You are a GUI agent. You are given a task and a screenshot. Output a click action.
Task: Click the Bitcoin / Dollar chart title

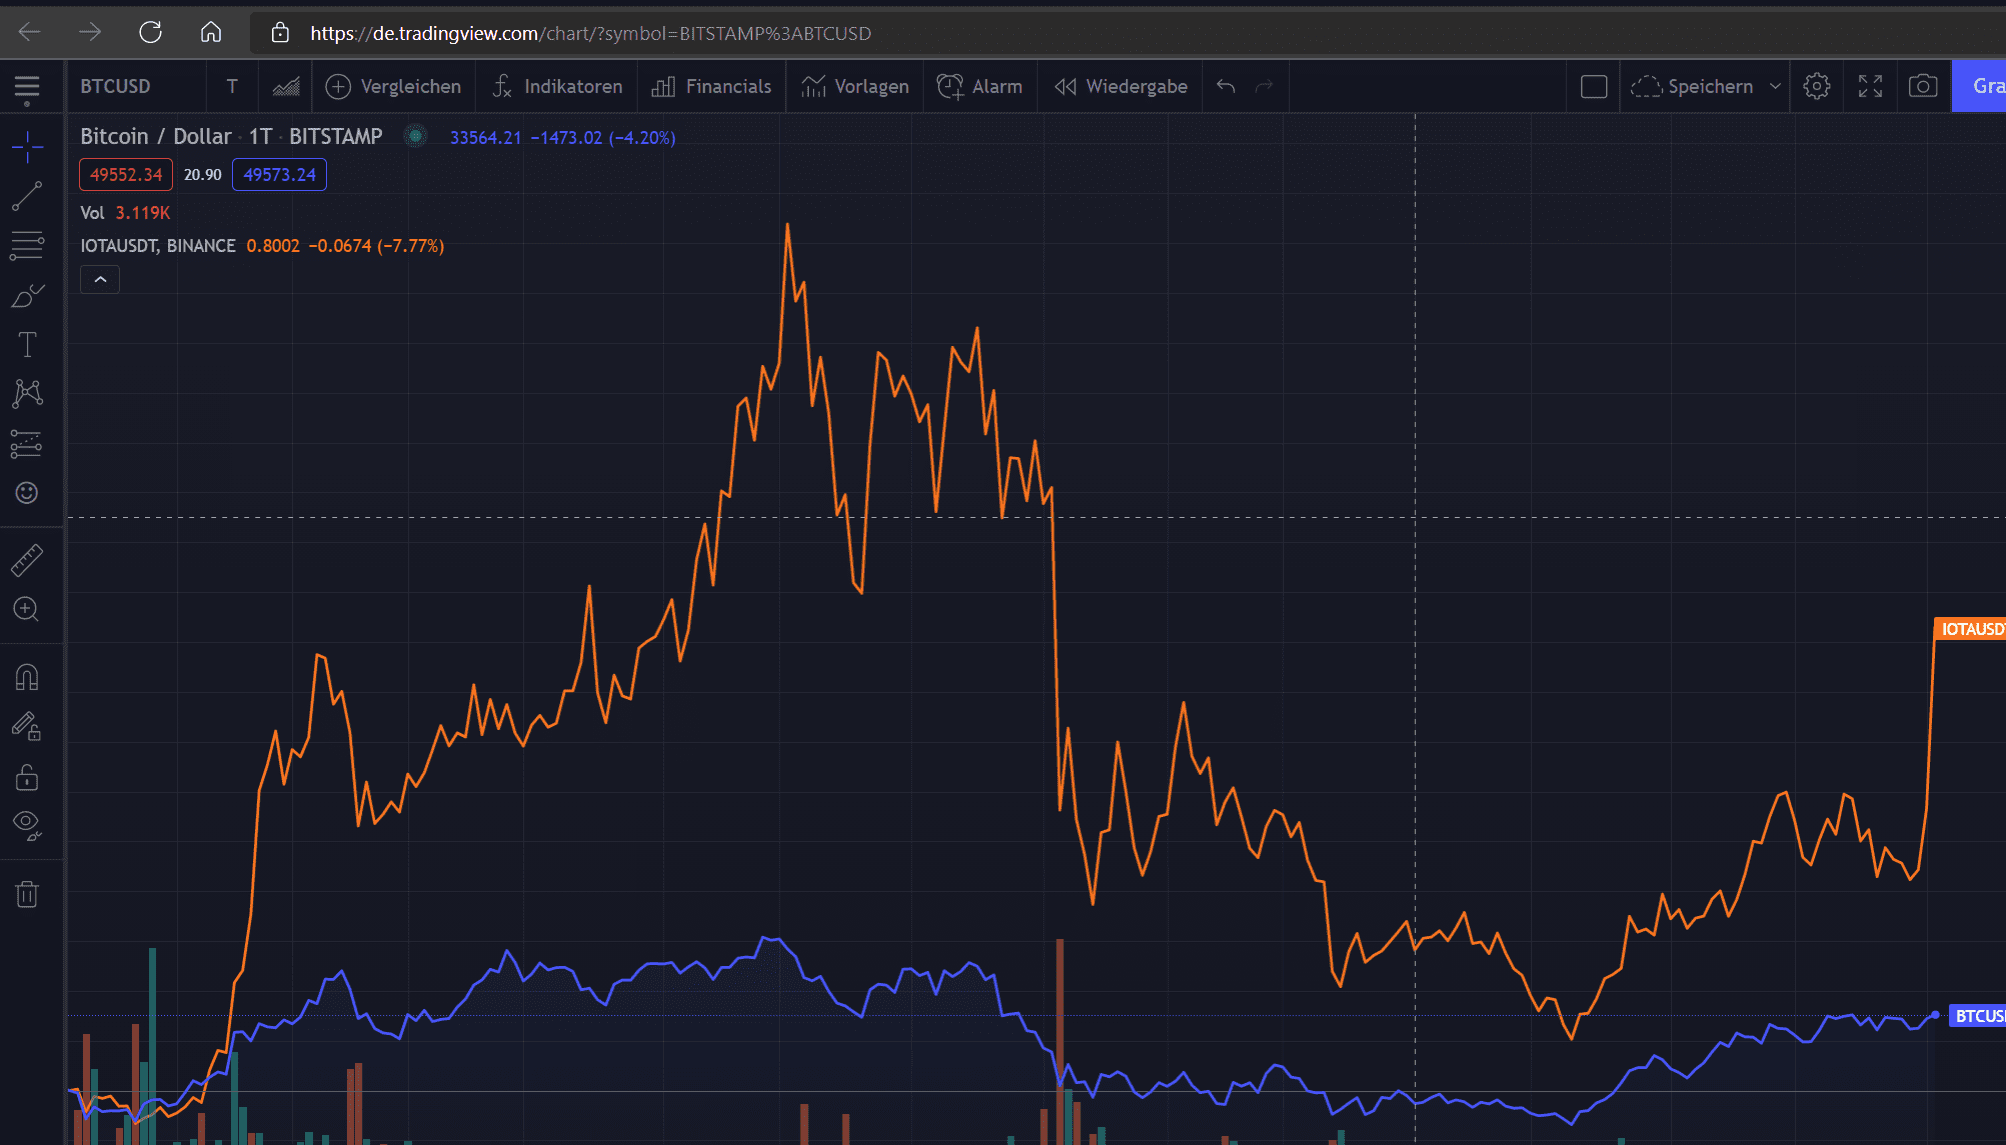231,136
